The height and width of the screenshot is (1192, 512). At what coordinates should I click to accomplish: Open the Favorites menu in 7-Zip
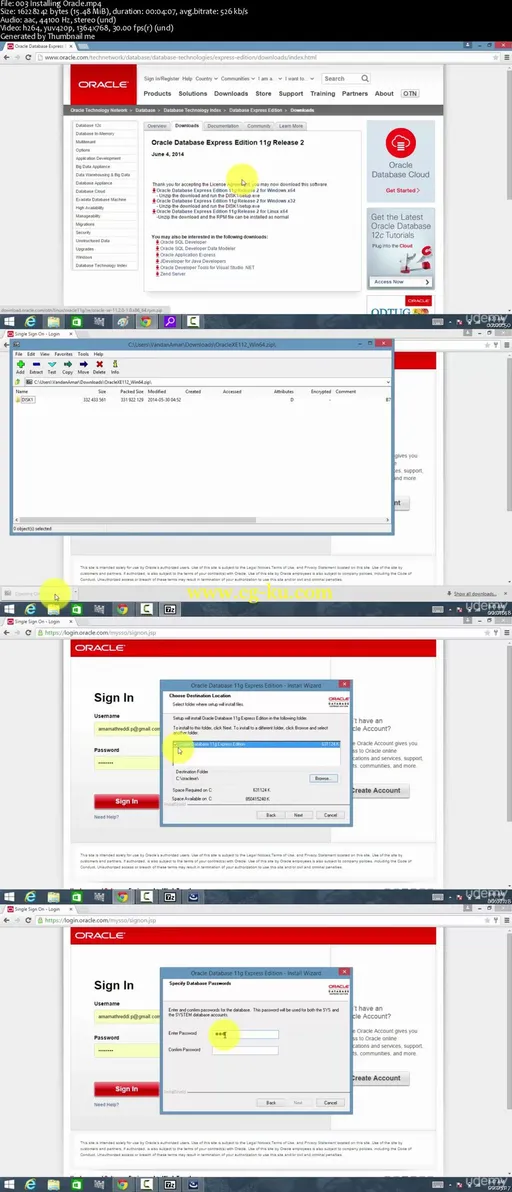(x=64, y=354)
